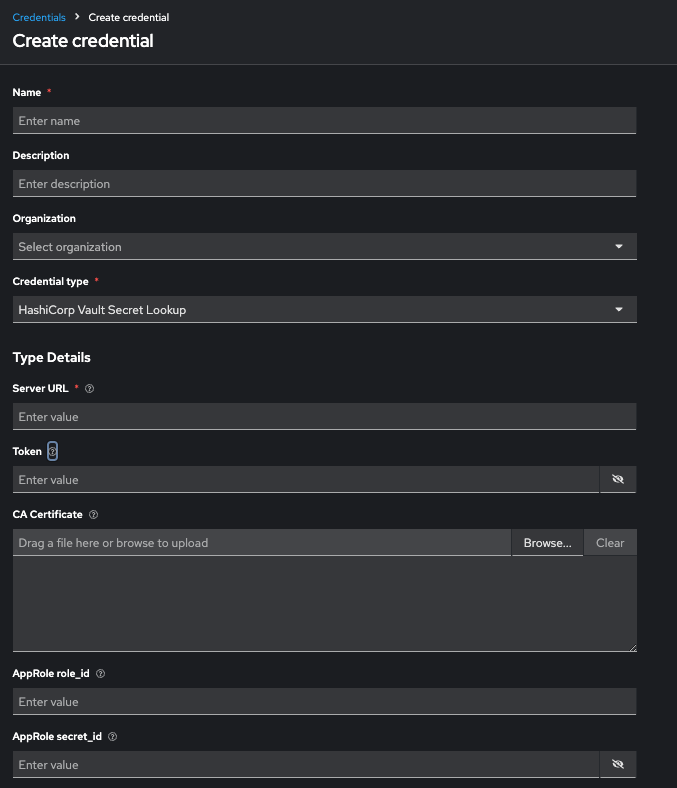Focus the Name input field

tap(324, 121)
